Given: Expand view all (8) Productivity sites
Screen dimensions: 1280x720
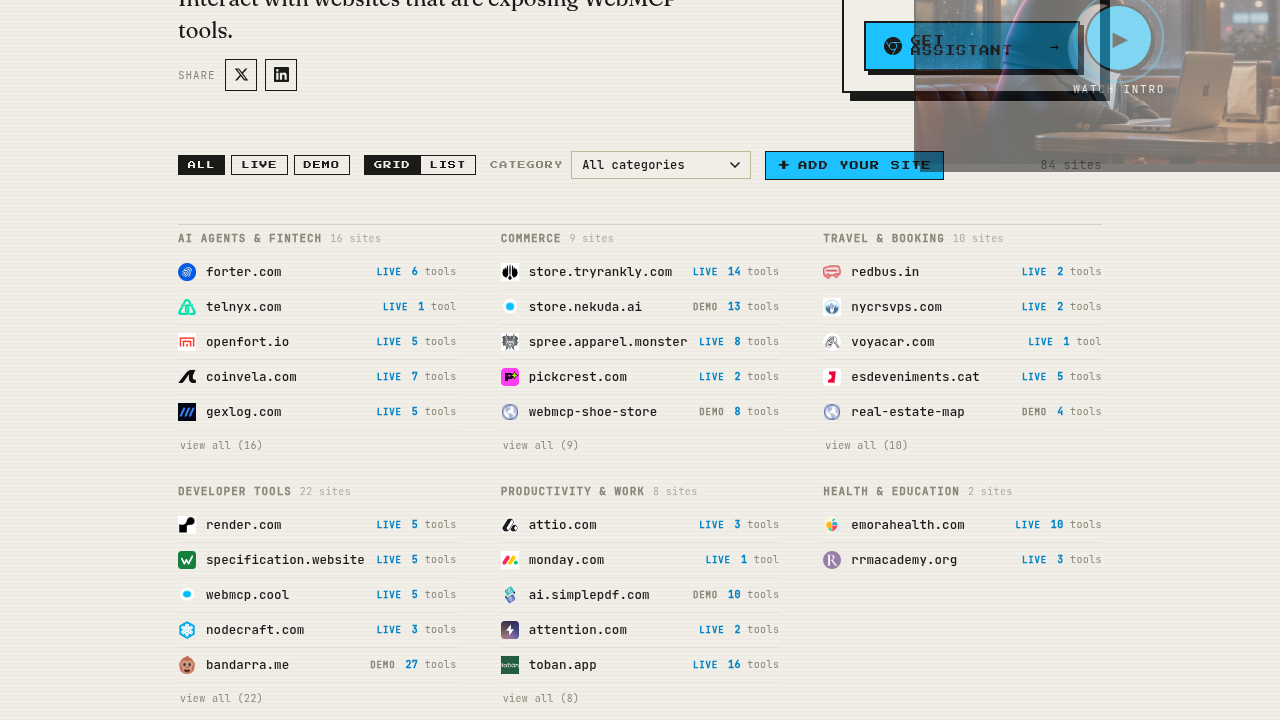Looking at the screenshot, I should point(541,699).
